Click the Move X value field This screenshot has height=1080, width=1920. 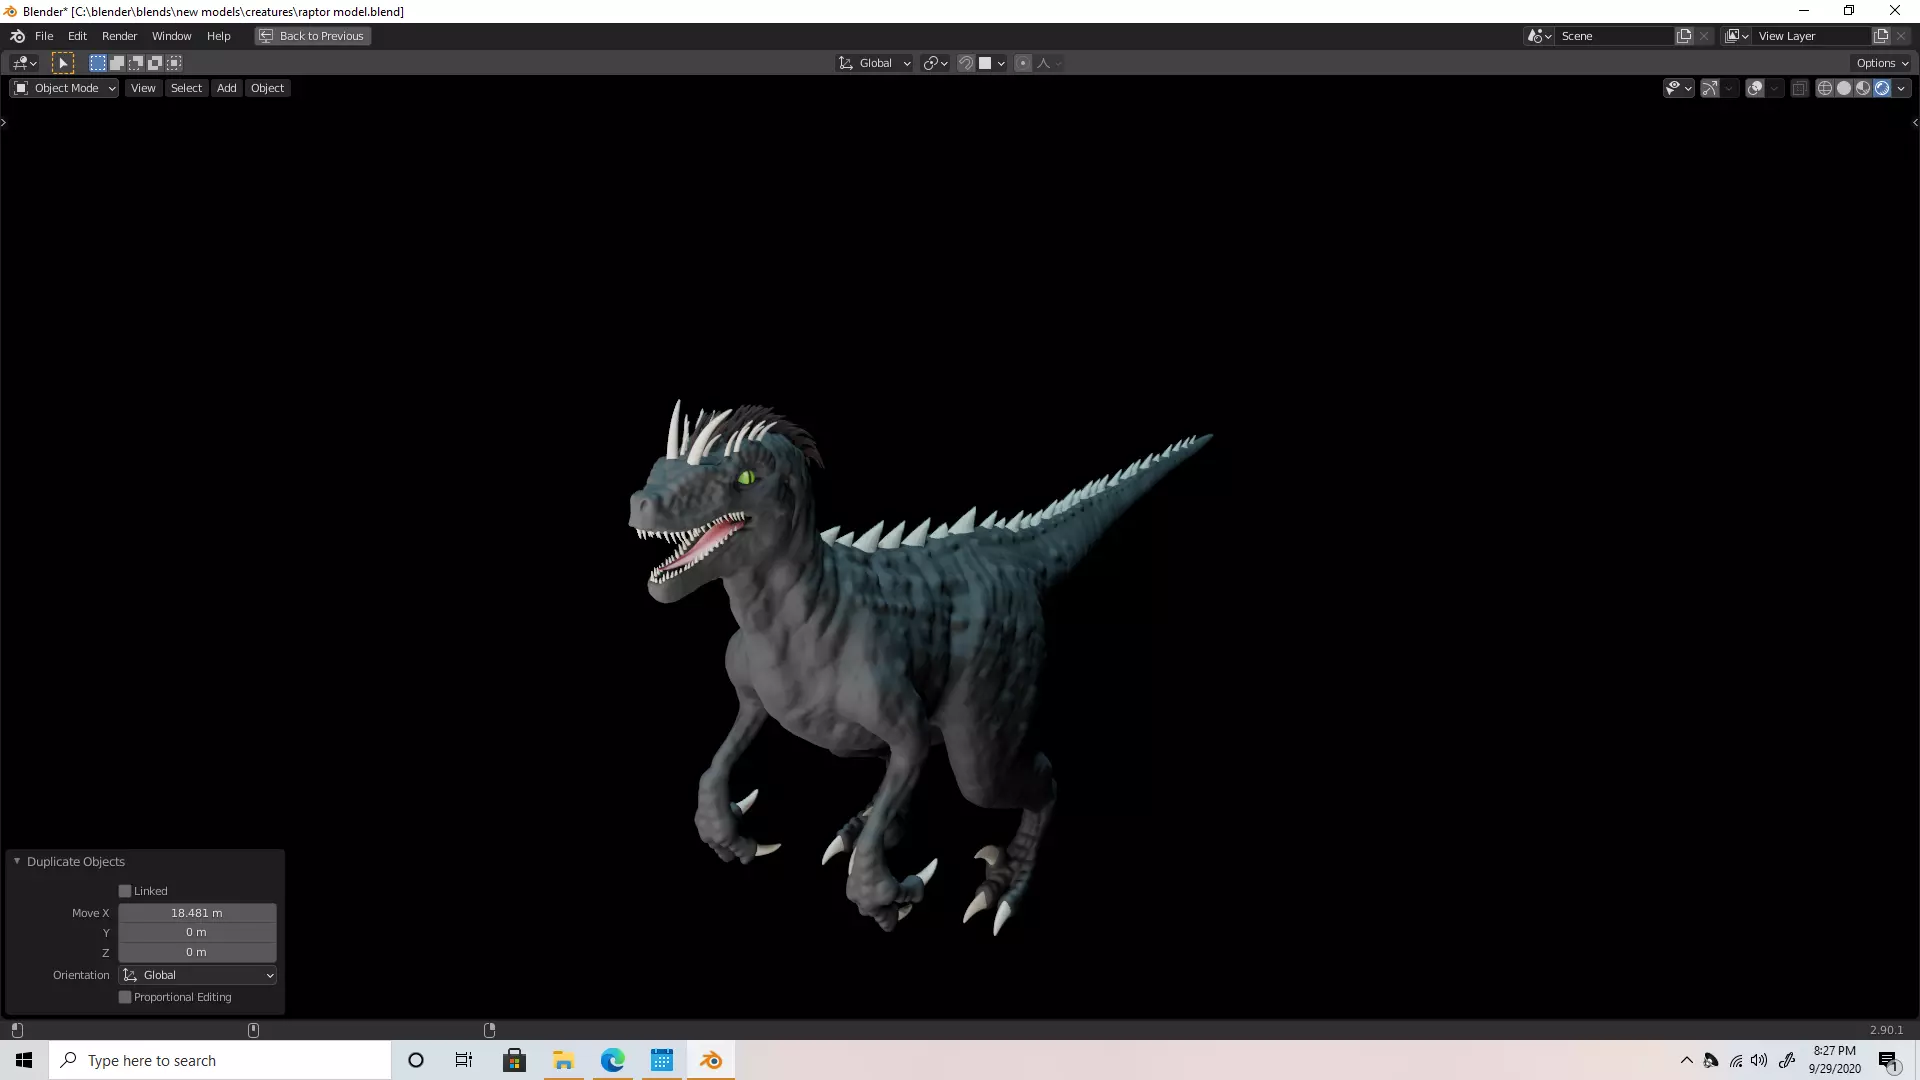(197, 913)
